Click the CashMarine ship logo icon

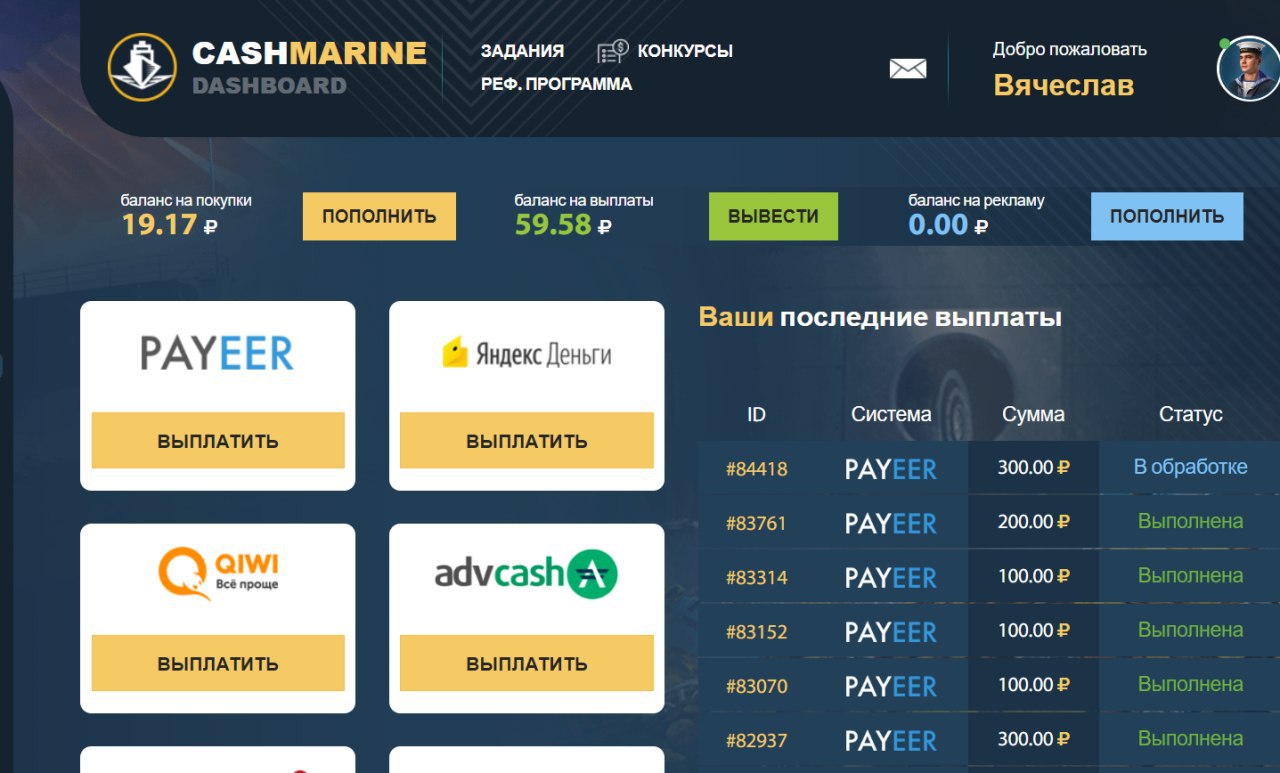click(142, 67)
